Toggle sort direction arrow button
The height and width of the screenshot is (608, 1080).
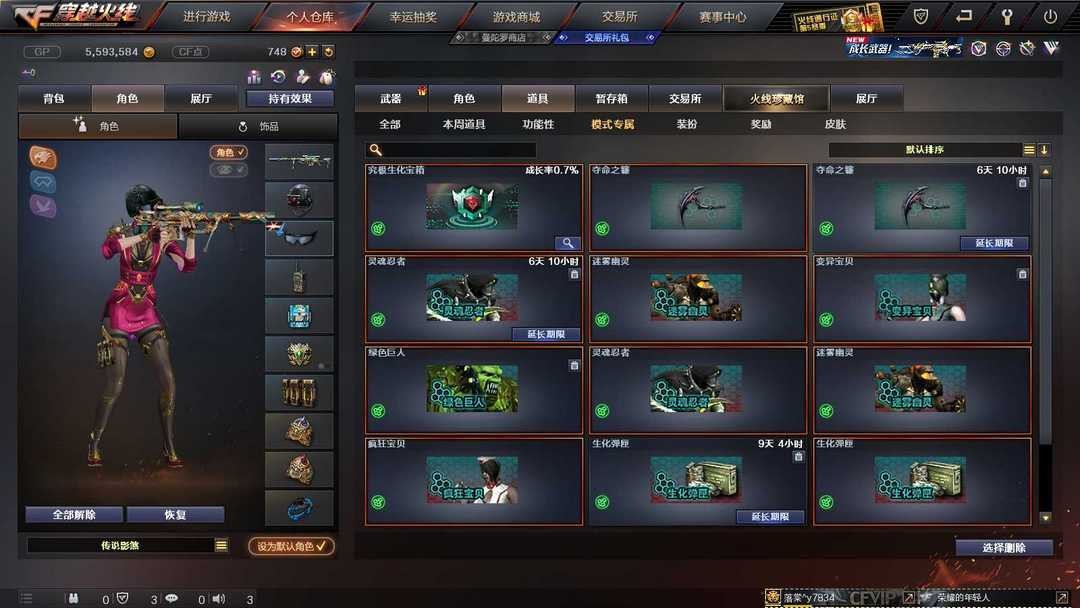tap(1044, 149)
